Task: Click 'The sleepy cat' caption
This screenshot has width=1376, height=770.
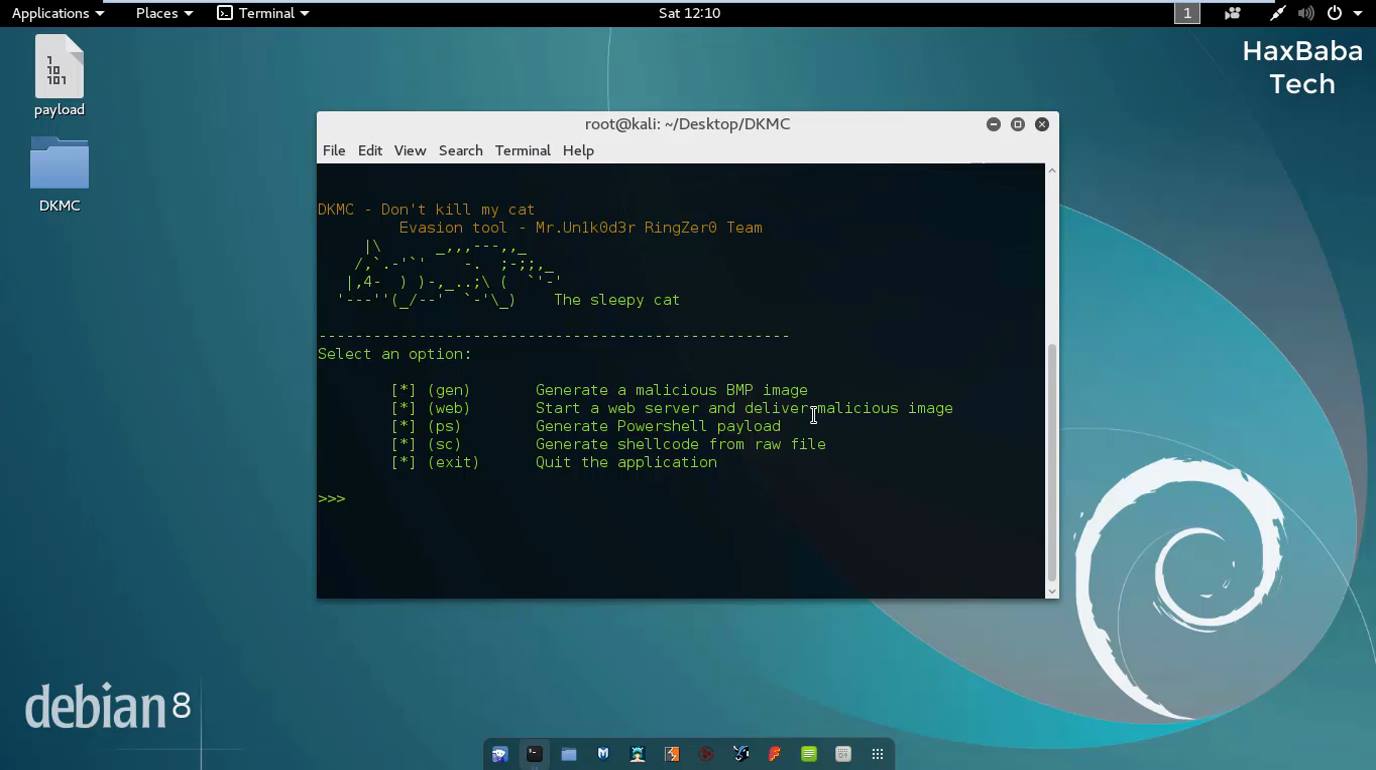Action: (617, 300)
